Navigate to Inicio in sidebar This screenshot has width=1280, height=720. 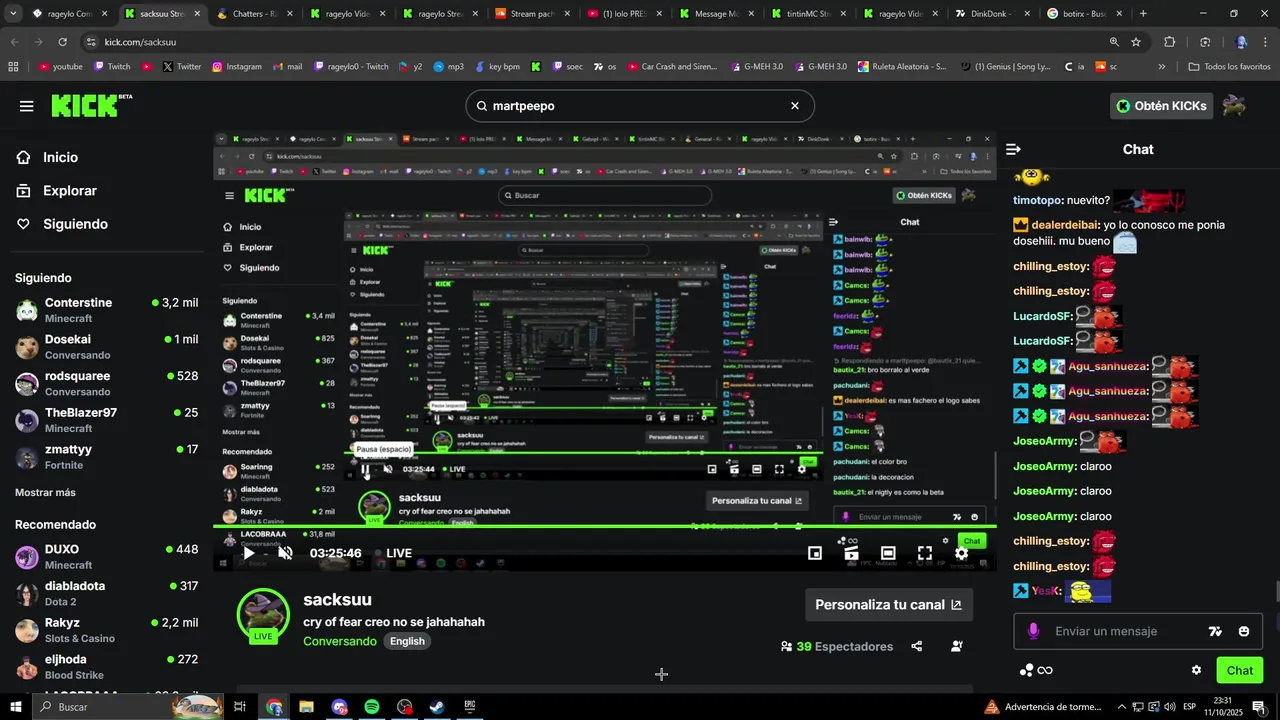(x=47, y=157)
